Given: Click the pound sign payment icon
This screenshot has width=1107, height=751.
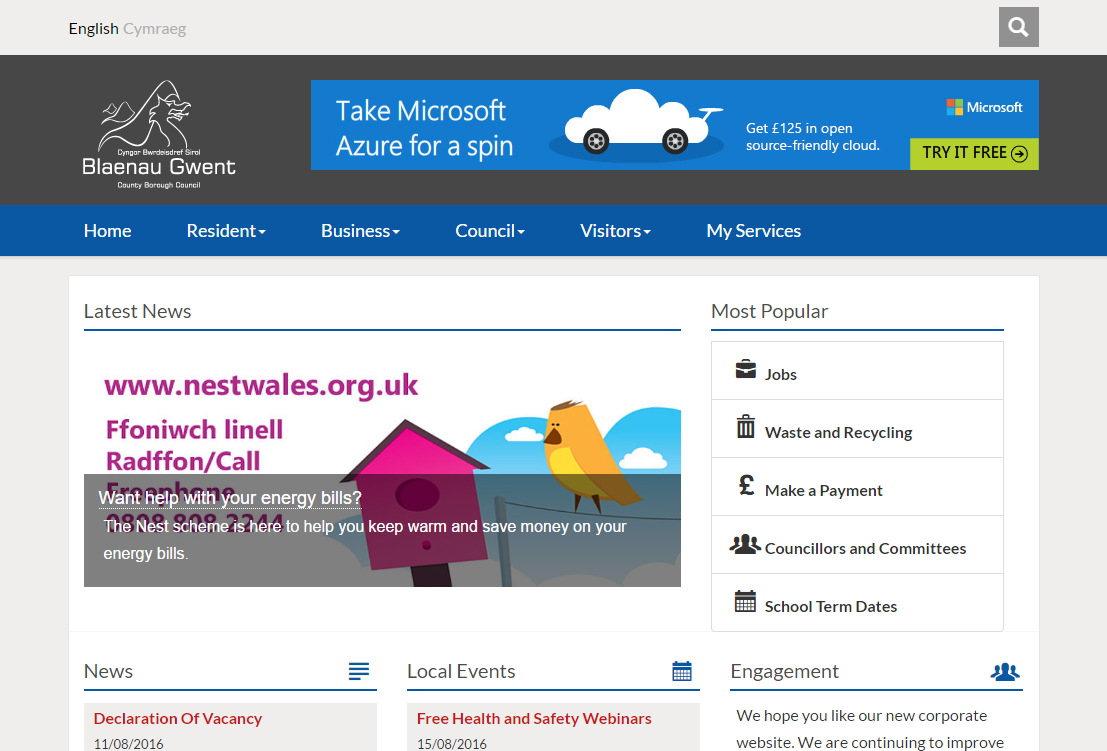Looking at the screenshot, I should coord(746,486).
